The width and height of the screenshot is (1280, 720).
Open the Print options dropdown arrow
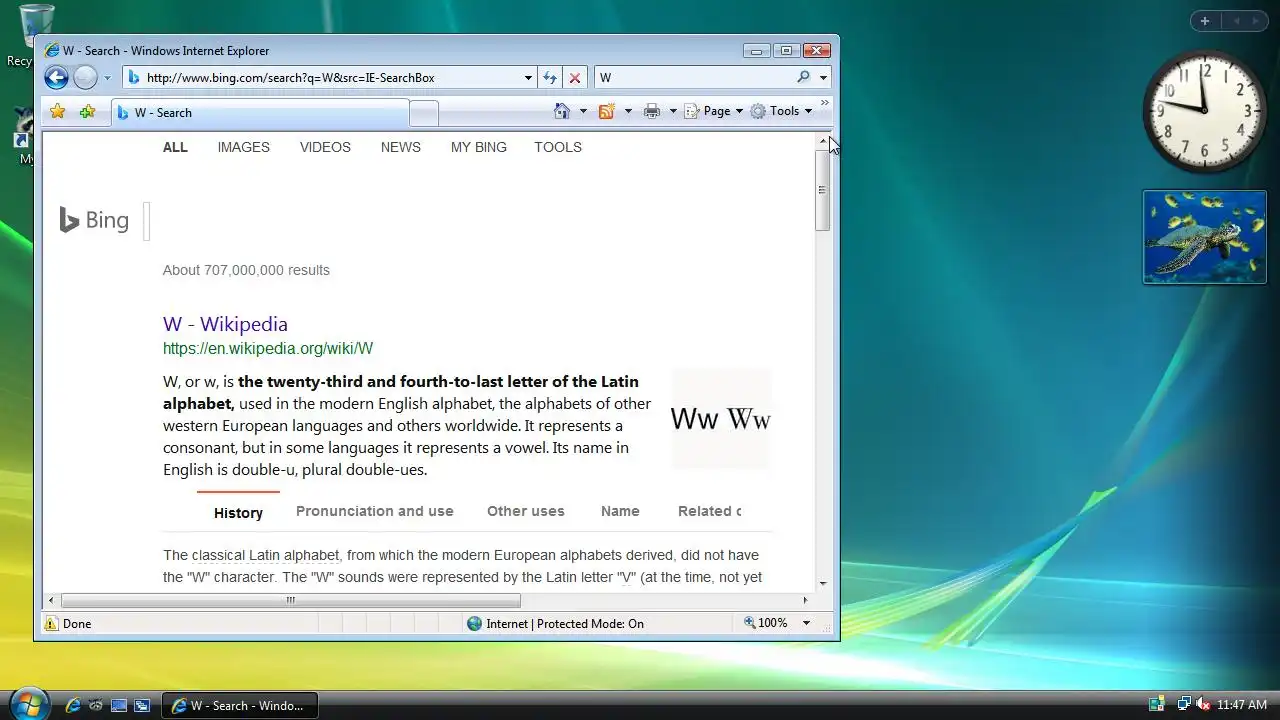[x=673, y=111]
